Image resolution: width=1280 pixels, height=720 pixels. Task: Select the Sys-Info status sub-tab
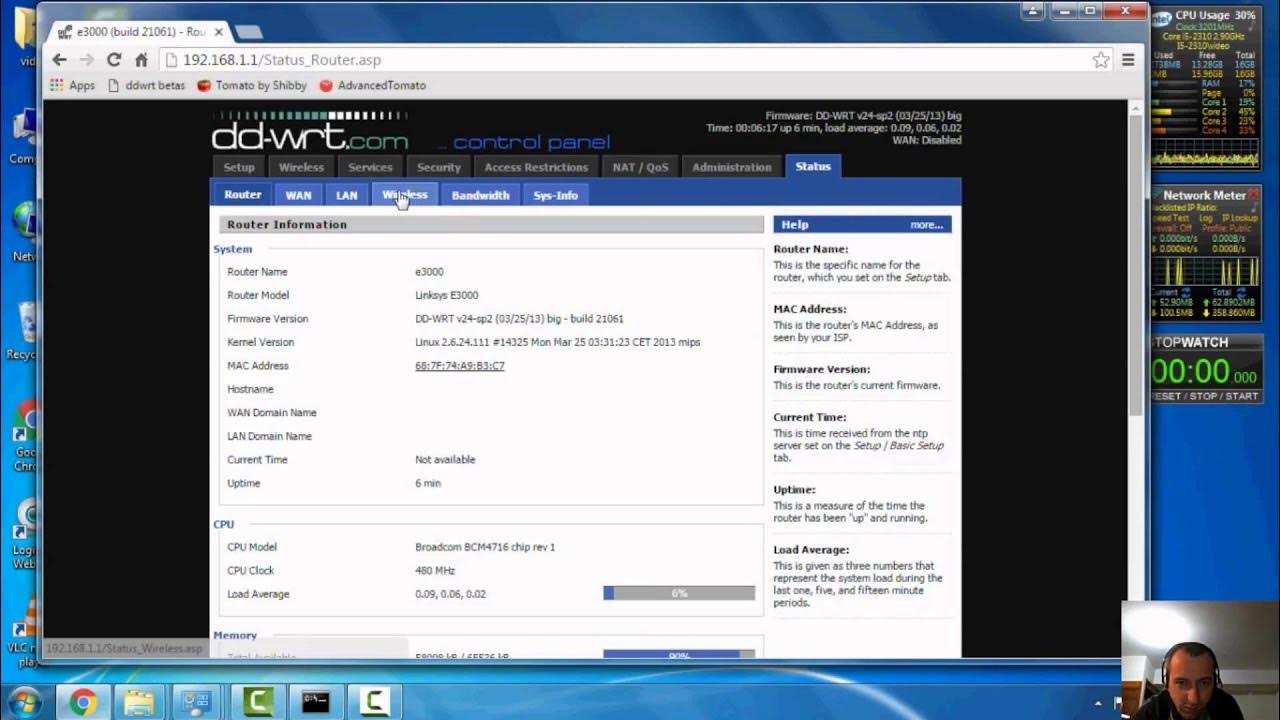pos(555,195)
